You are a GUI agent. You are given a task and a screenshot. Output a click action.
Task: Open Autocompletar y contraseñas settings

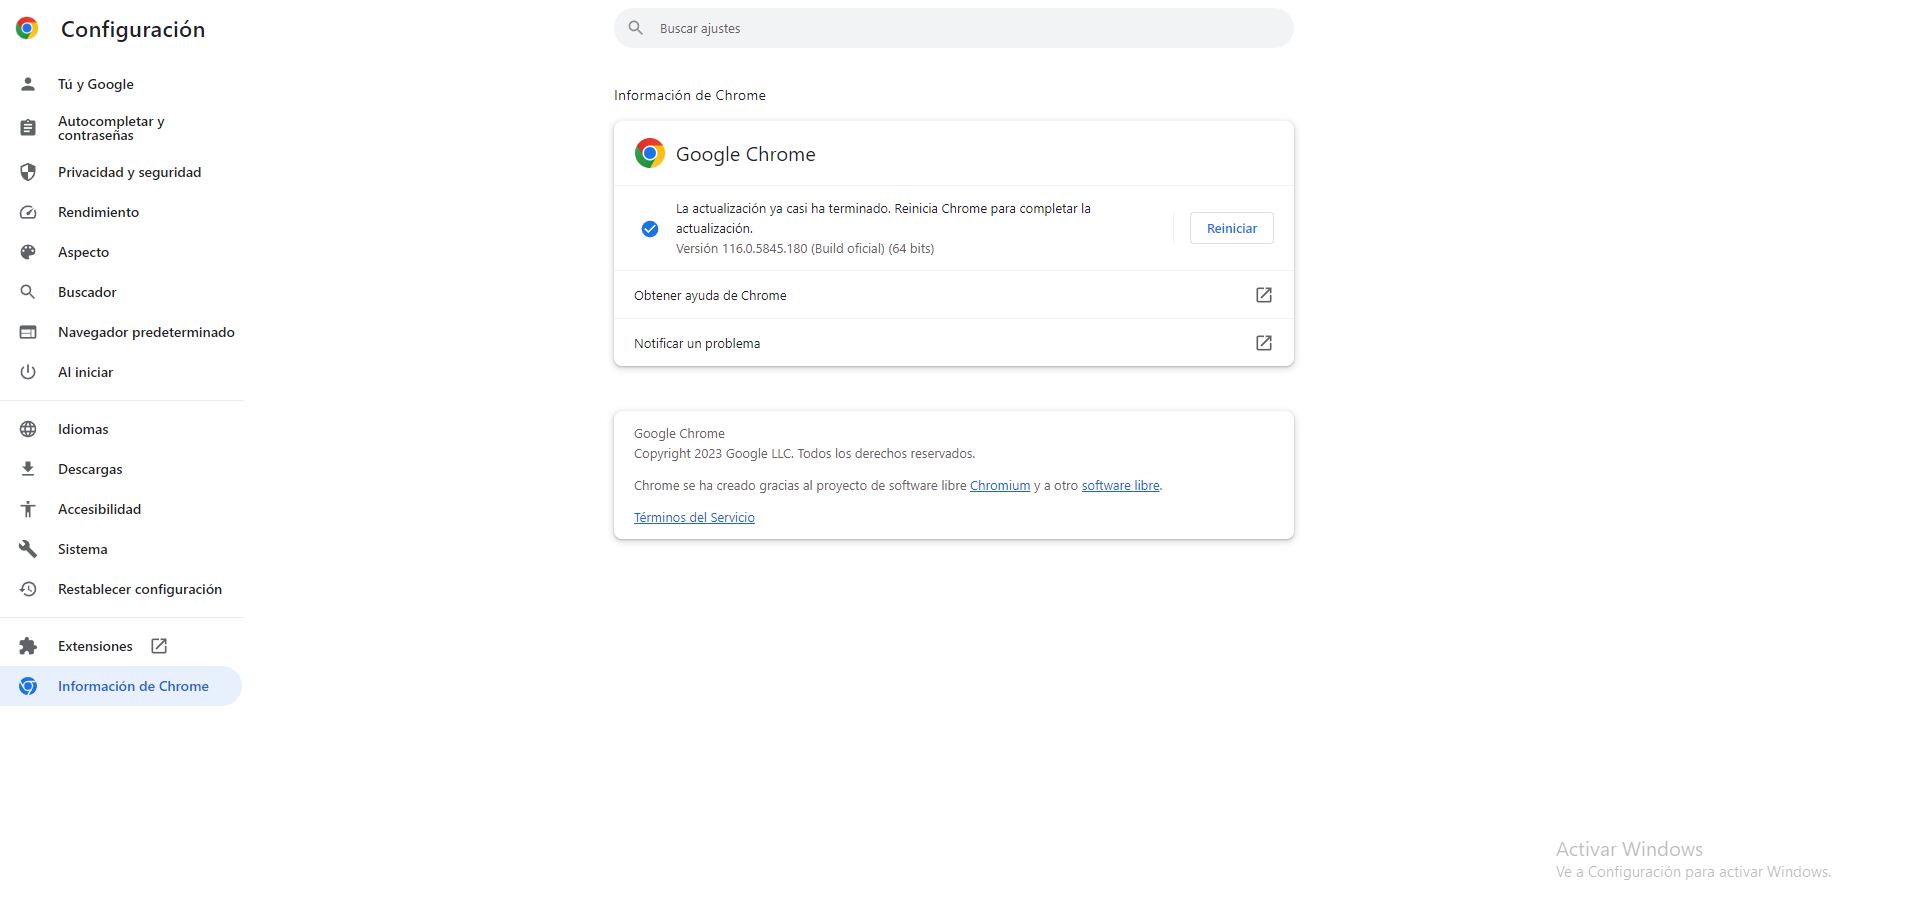coord(111,128)
